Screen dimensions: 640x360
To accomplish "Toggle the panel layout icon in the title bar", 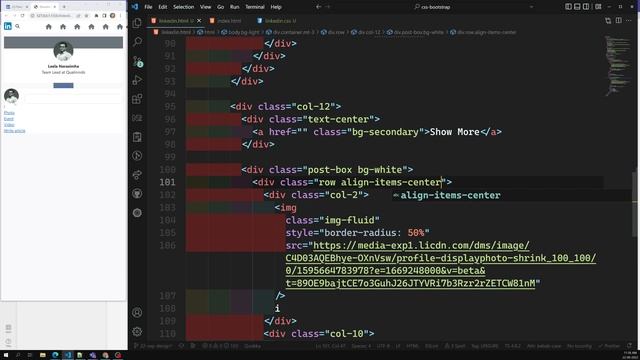I will click(577, 7).
